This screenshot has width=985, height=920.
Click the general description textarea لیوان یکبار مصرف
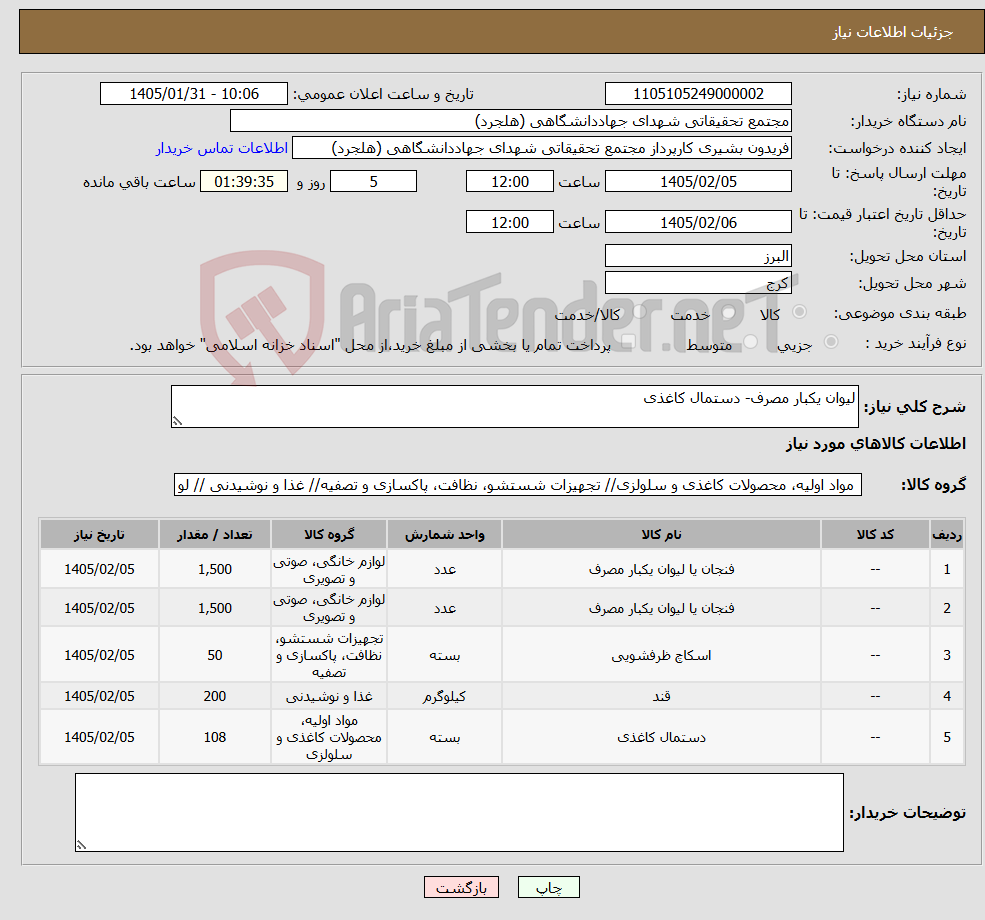pos(514,406)
